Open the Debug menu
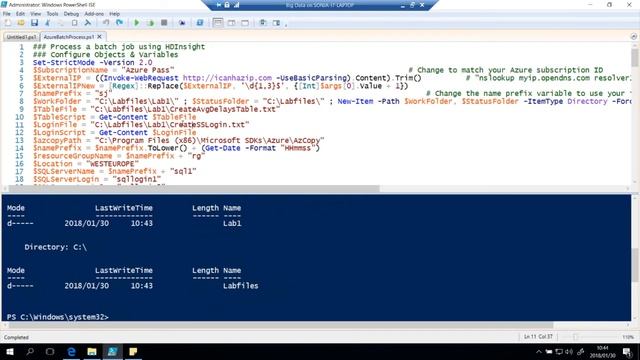The height and width of the screenshot is (360, 640). [71, 14]
